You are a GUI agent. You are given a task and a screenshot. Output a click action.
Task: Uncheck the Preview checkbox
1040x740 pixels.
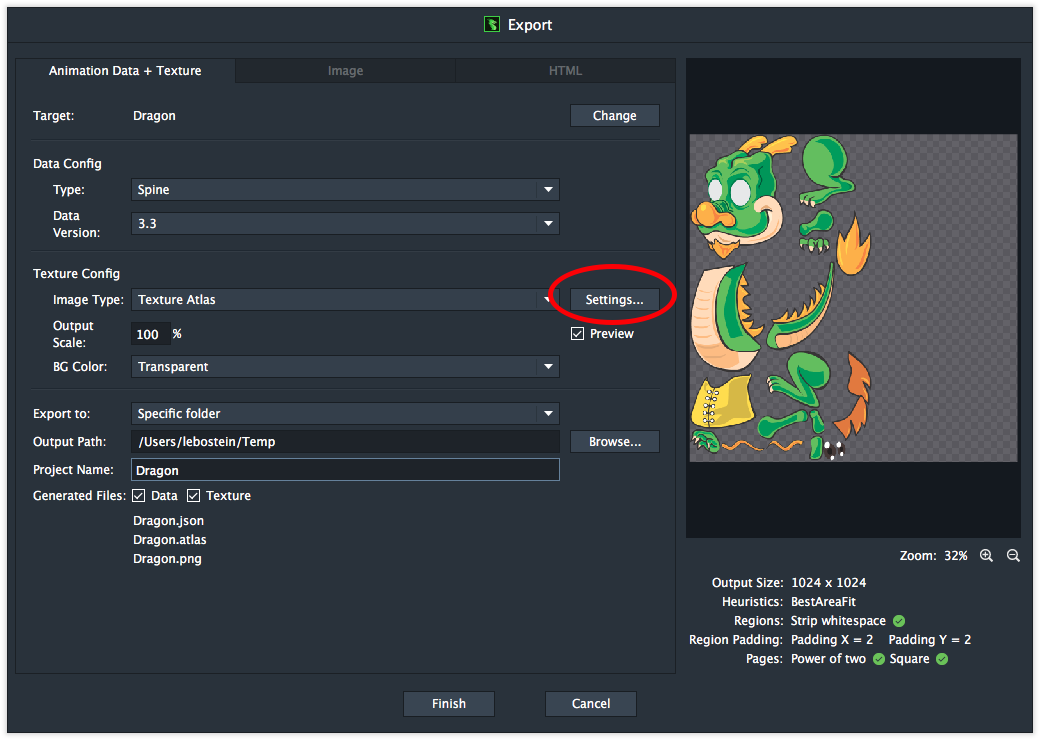(x=577, y=333)
